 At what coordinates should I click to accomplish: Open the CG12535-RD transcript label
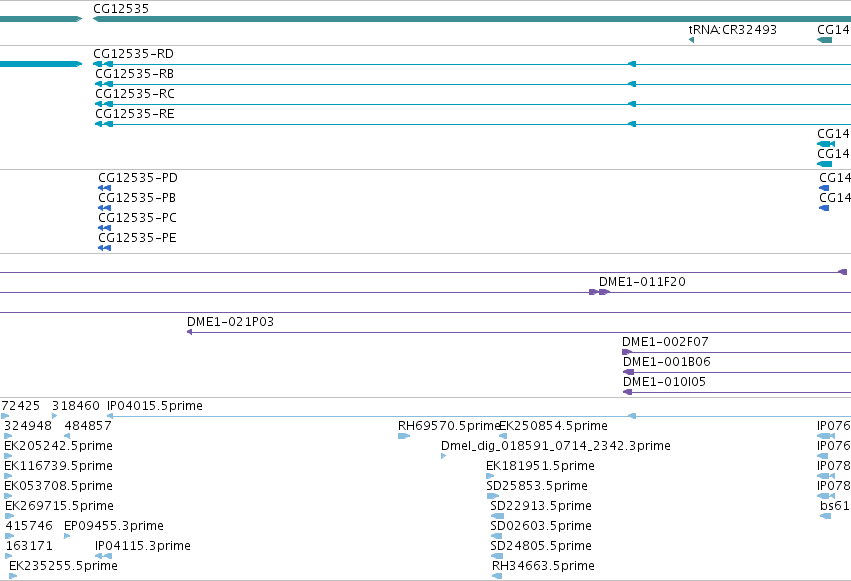pos(134,54)
